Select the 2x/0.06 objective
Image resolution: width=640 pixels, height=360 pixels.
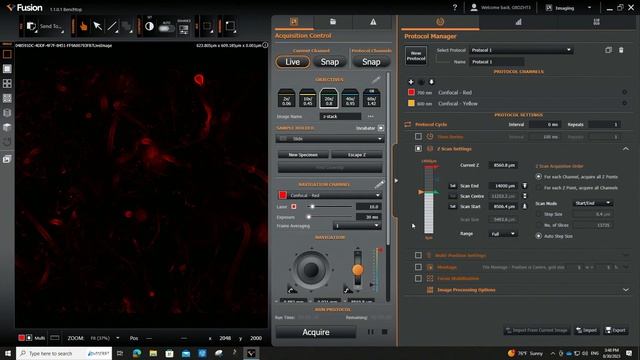[x=287, y=98]
